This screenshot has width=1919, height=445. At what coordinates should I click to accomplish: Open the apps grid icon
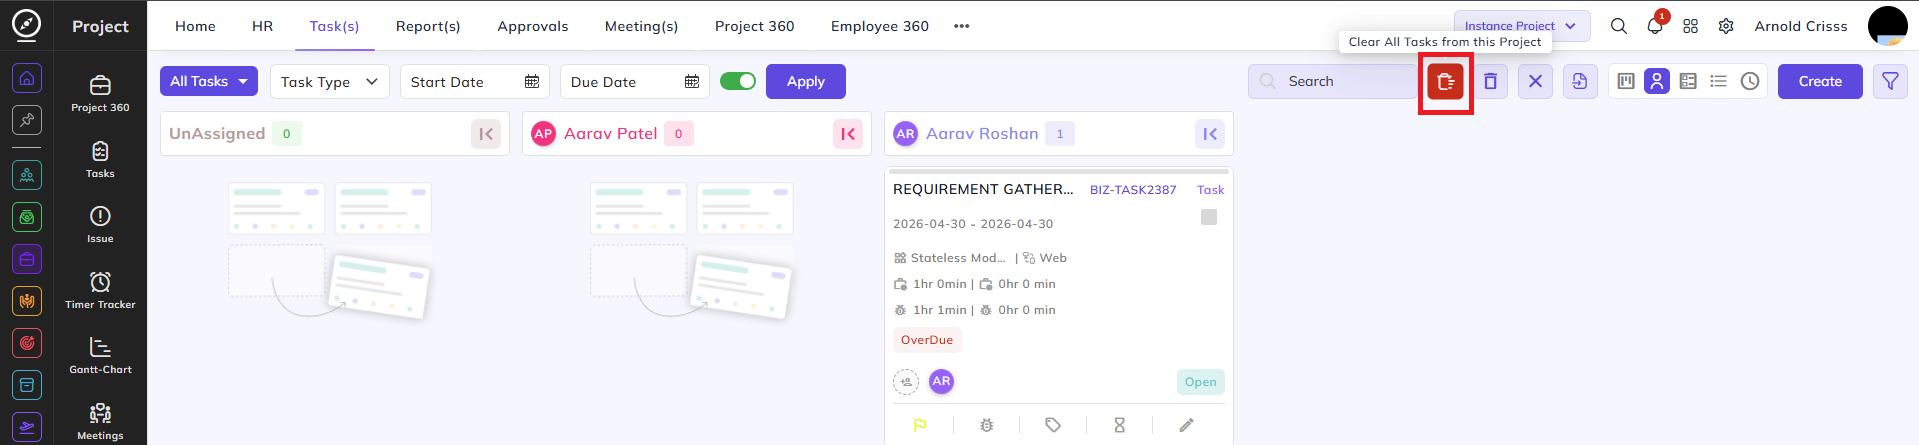click(x=1690, y=26)
